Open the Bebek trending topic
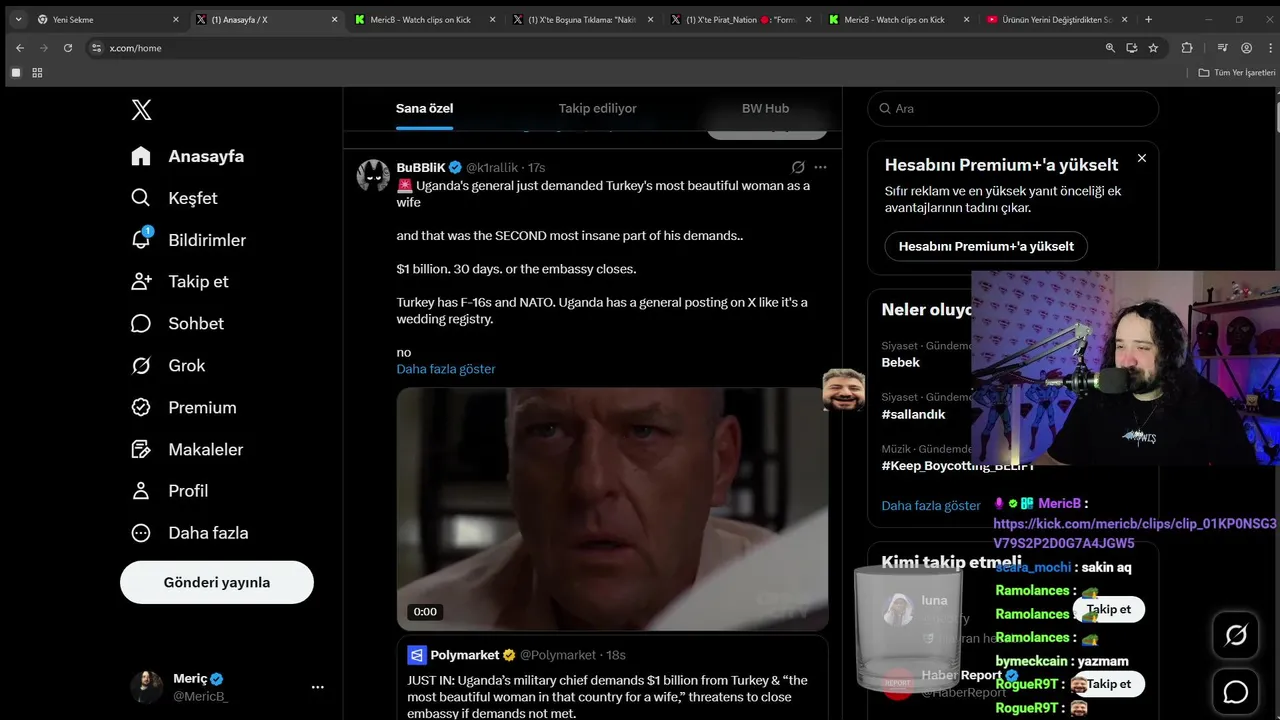This screenshot has height=720, width=1280. tap(900, 362)
